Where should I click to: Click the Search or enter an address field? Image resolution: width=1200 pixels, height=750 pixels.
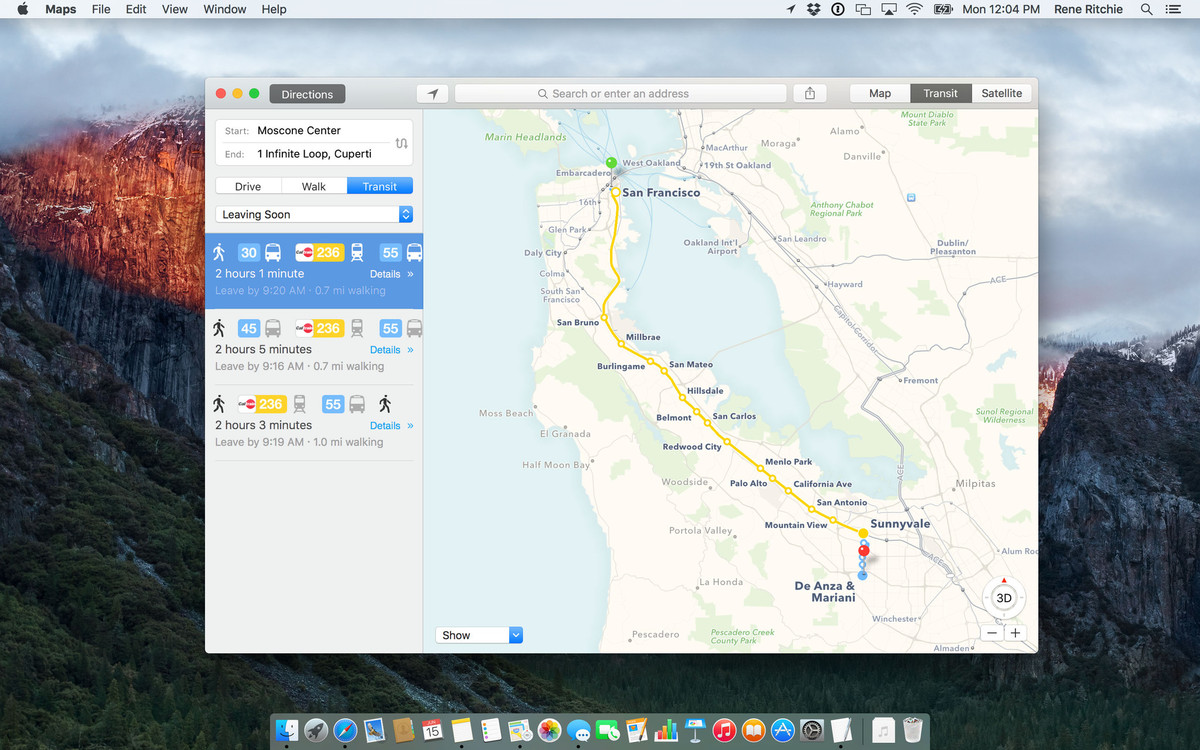(620, 93)
